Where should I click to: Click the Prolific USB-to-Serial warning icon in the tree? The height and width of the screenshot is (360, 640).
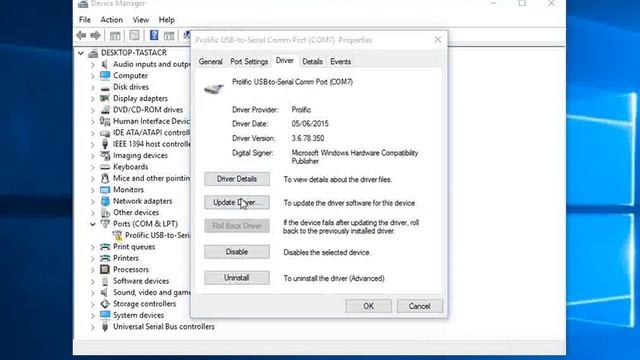(x=118, y=236)
